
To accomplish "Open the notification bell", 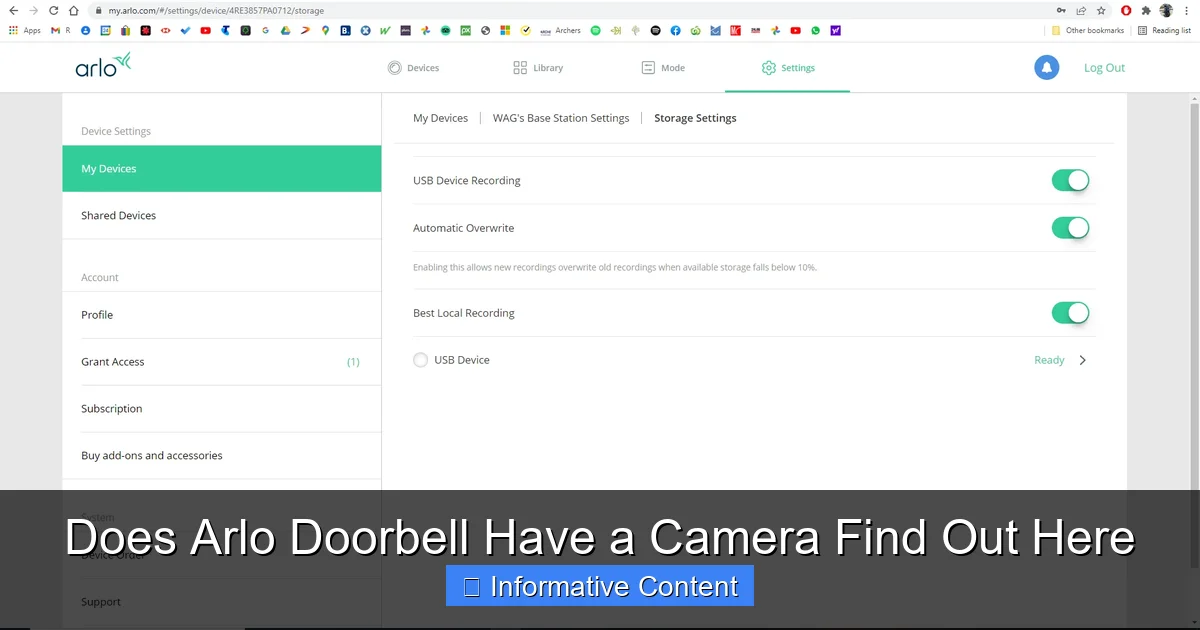I will 1046,67.
